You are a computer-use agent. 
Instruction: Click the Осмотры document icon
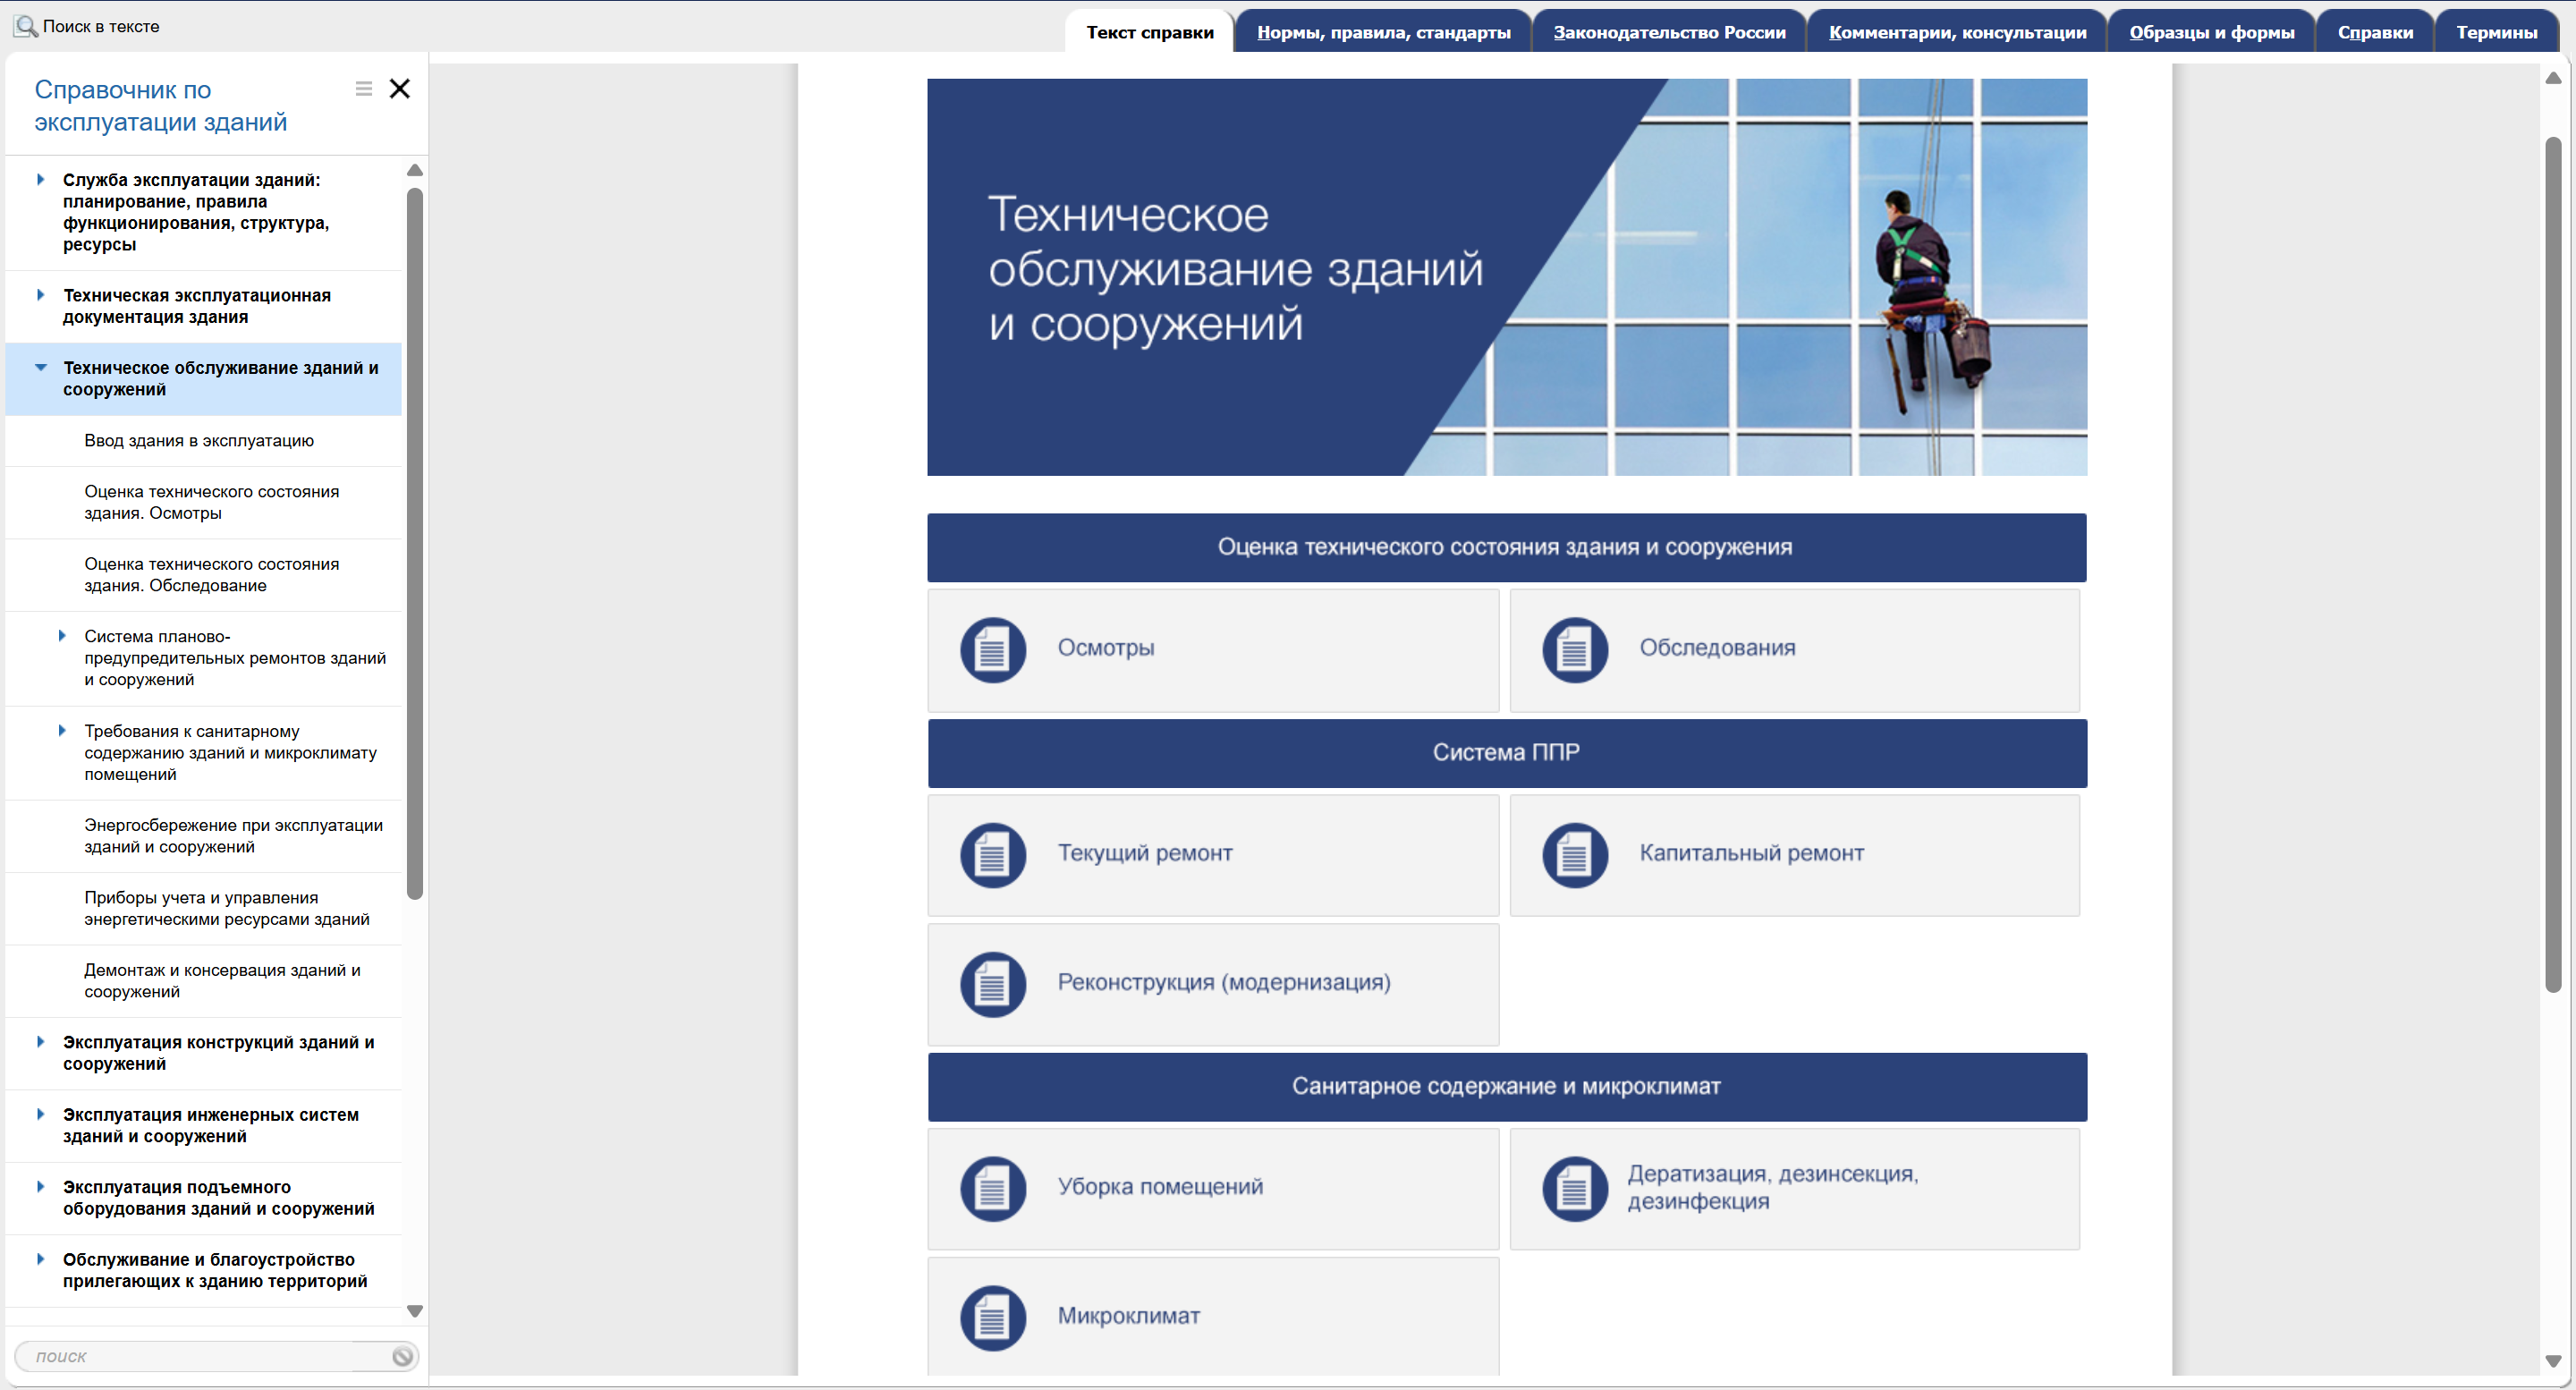[992, 650]
